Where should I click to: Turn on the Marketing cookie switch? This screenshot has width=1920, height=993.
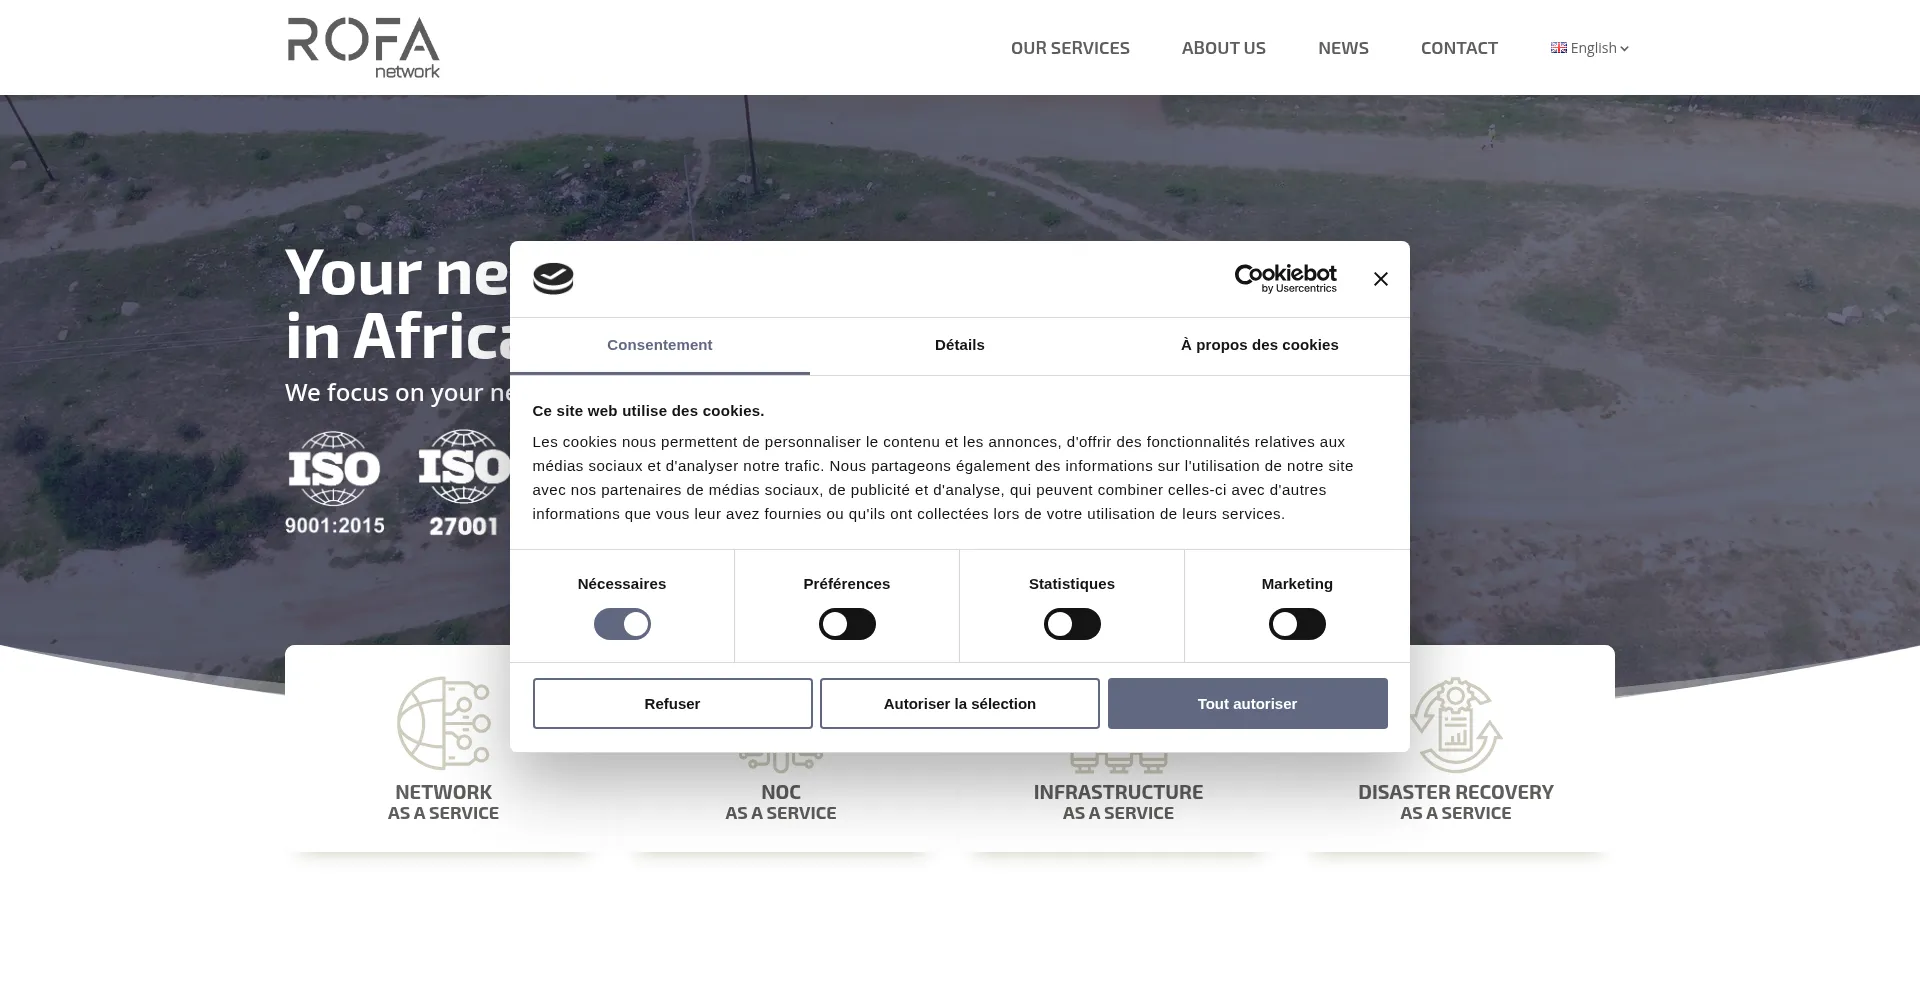pos(1296,624)
